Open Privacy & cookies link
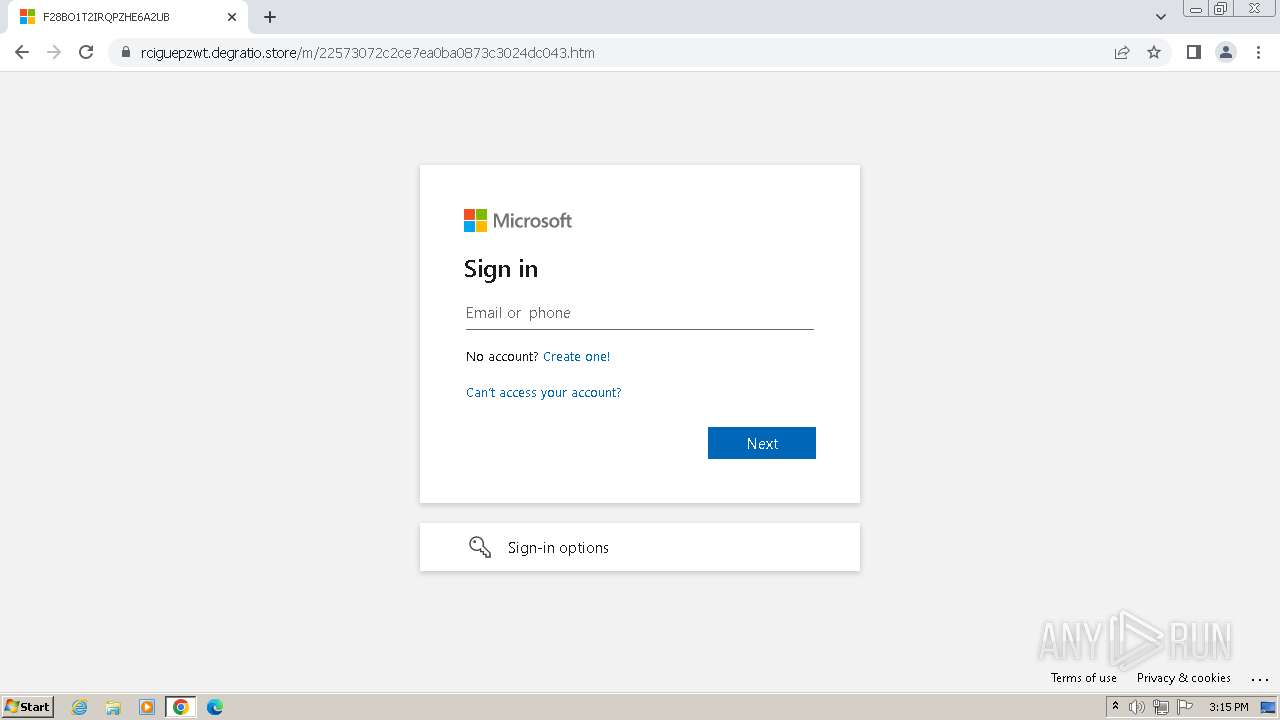 [x=1184, y=677]
